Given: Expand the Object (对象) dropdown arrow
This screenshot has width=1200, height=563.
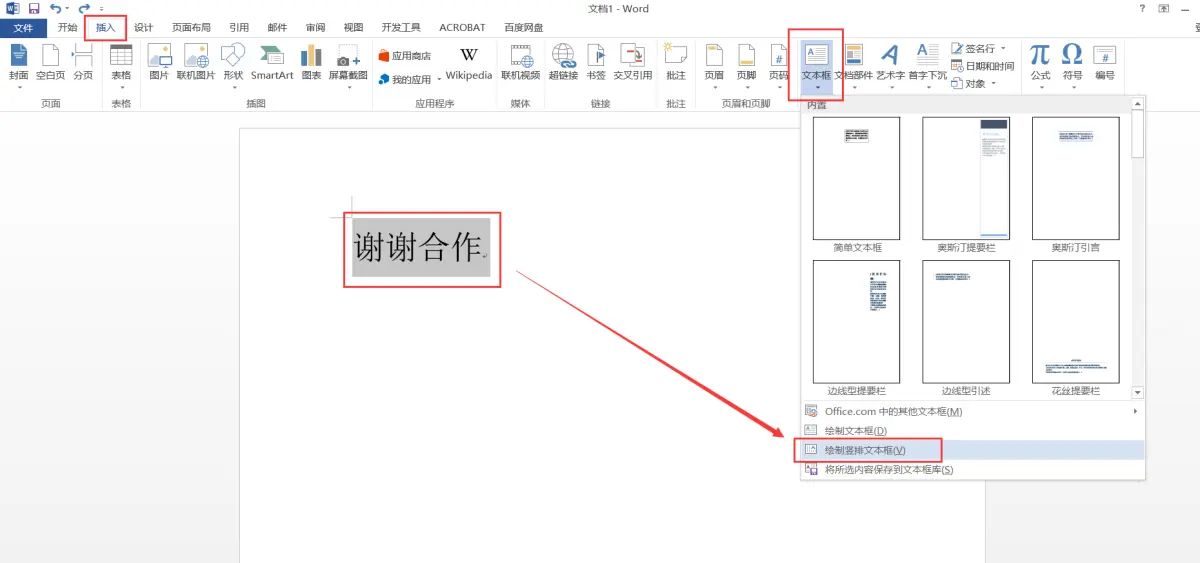Looking at the screenshot, I should click(x=993, y=83).
